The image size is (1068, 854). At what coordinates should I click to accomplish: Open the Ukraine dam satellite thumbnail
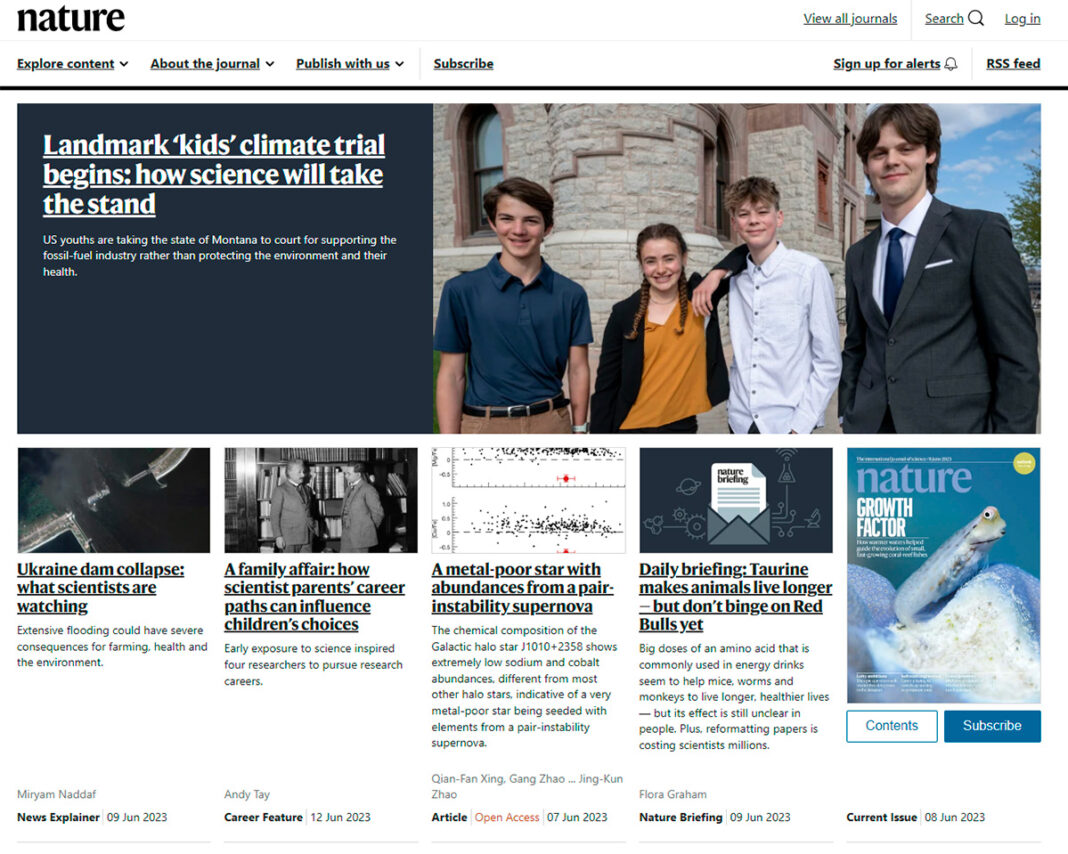tap(114, 500)
